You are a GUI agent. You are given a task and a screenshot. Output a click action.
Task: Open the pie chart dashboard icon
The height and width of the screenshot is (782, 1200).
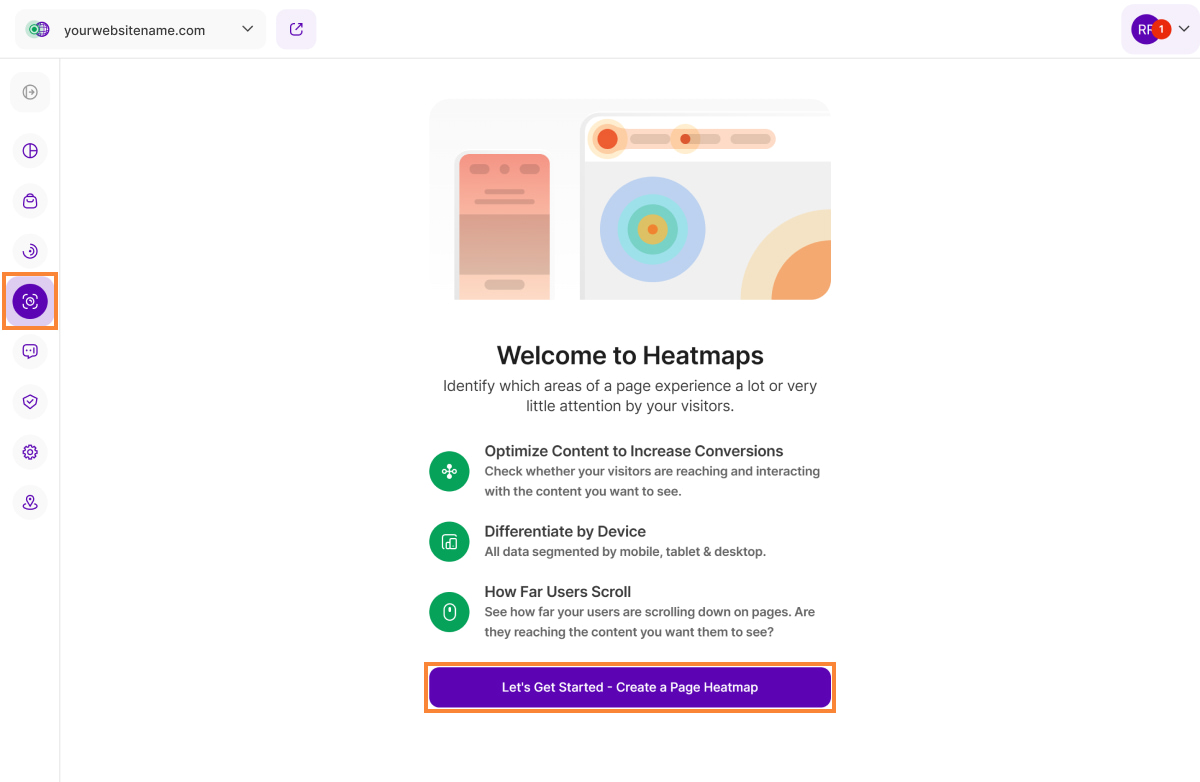[30, 151]
